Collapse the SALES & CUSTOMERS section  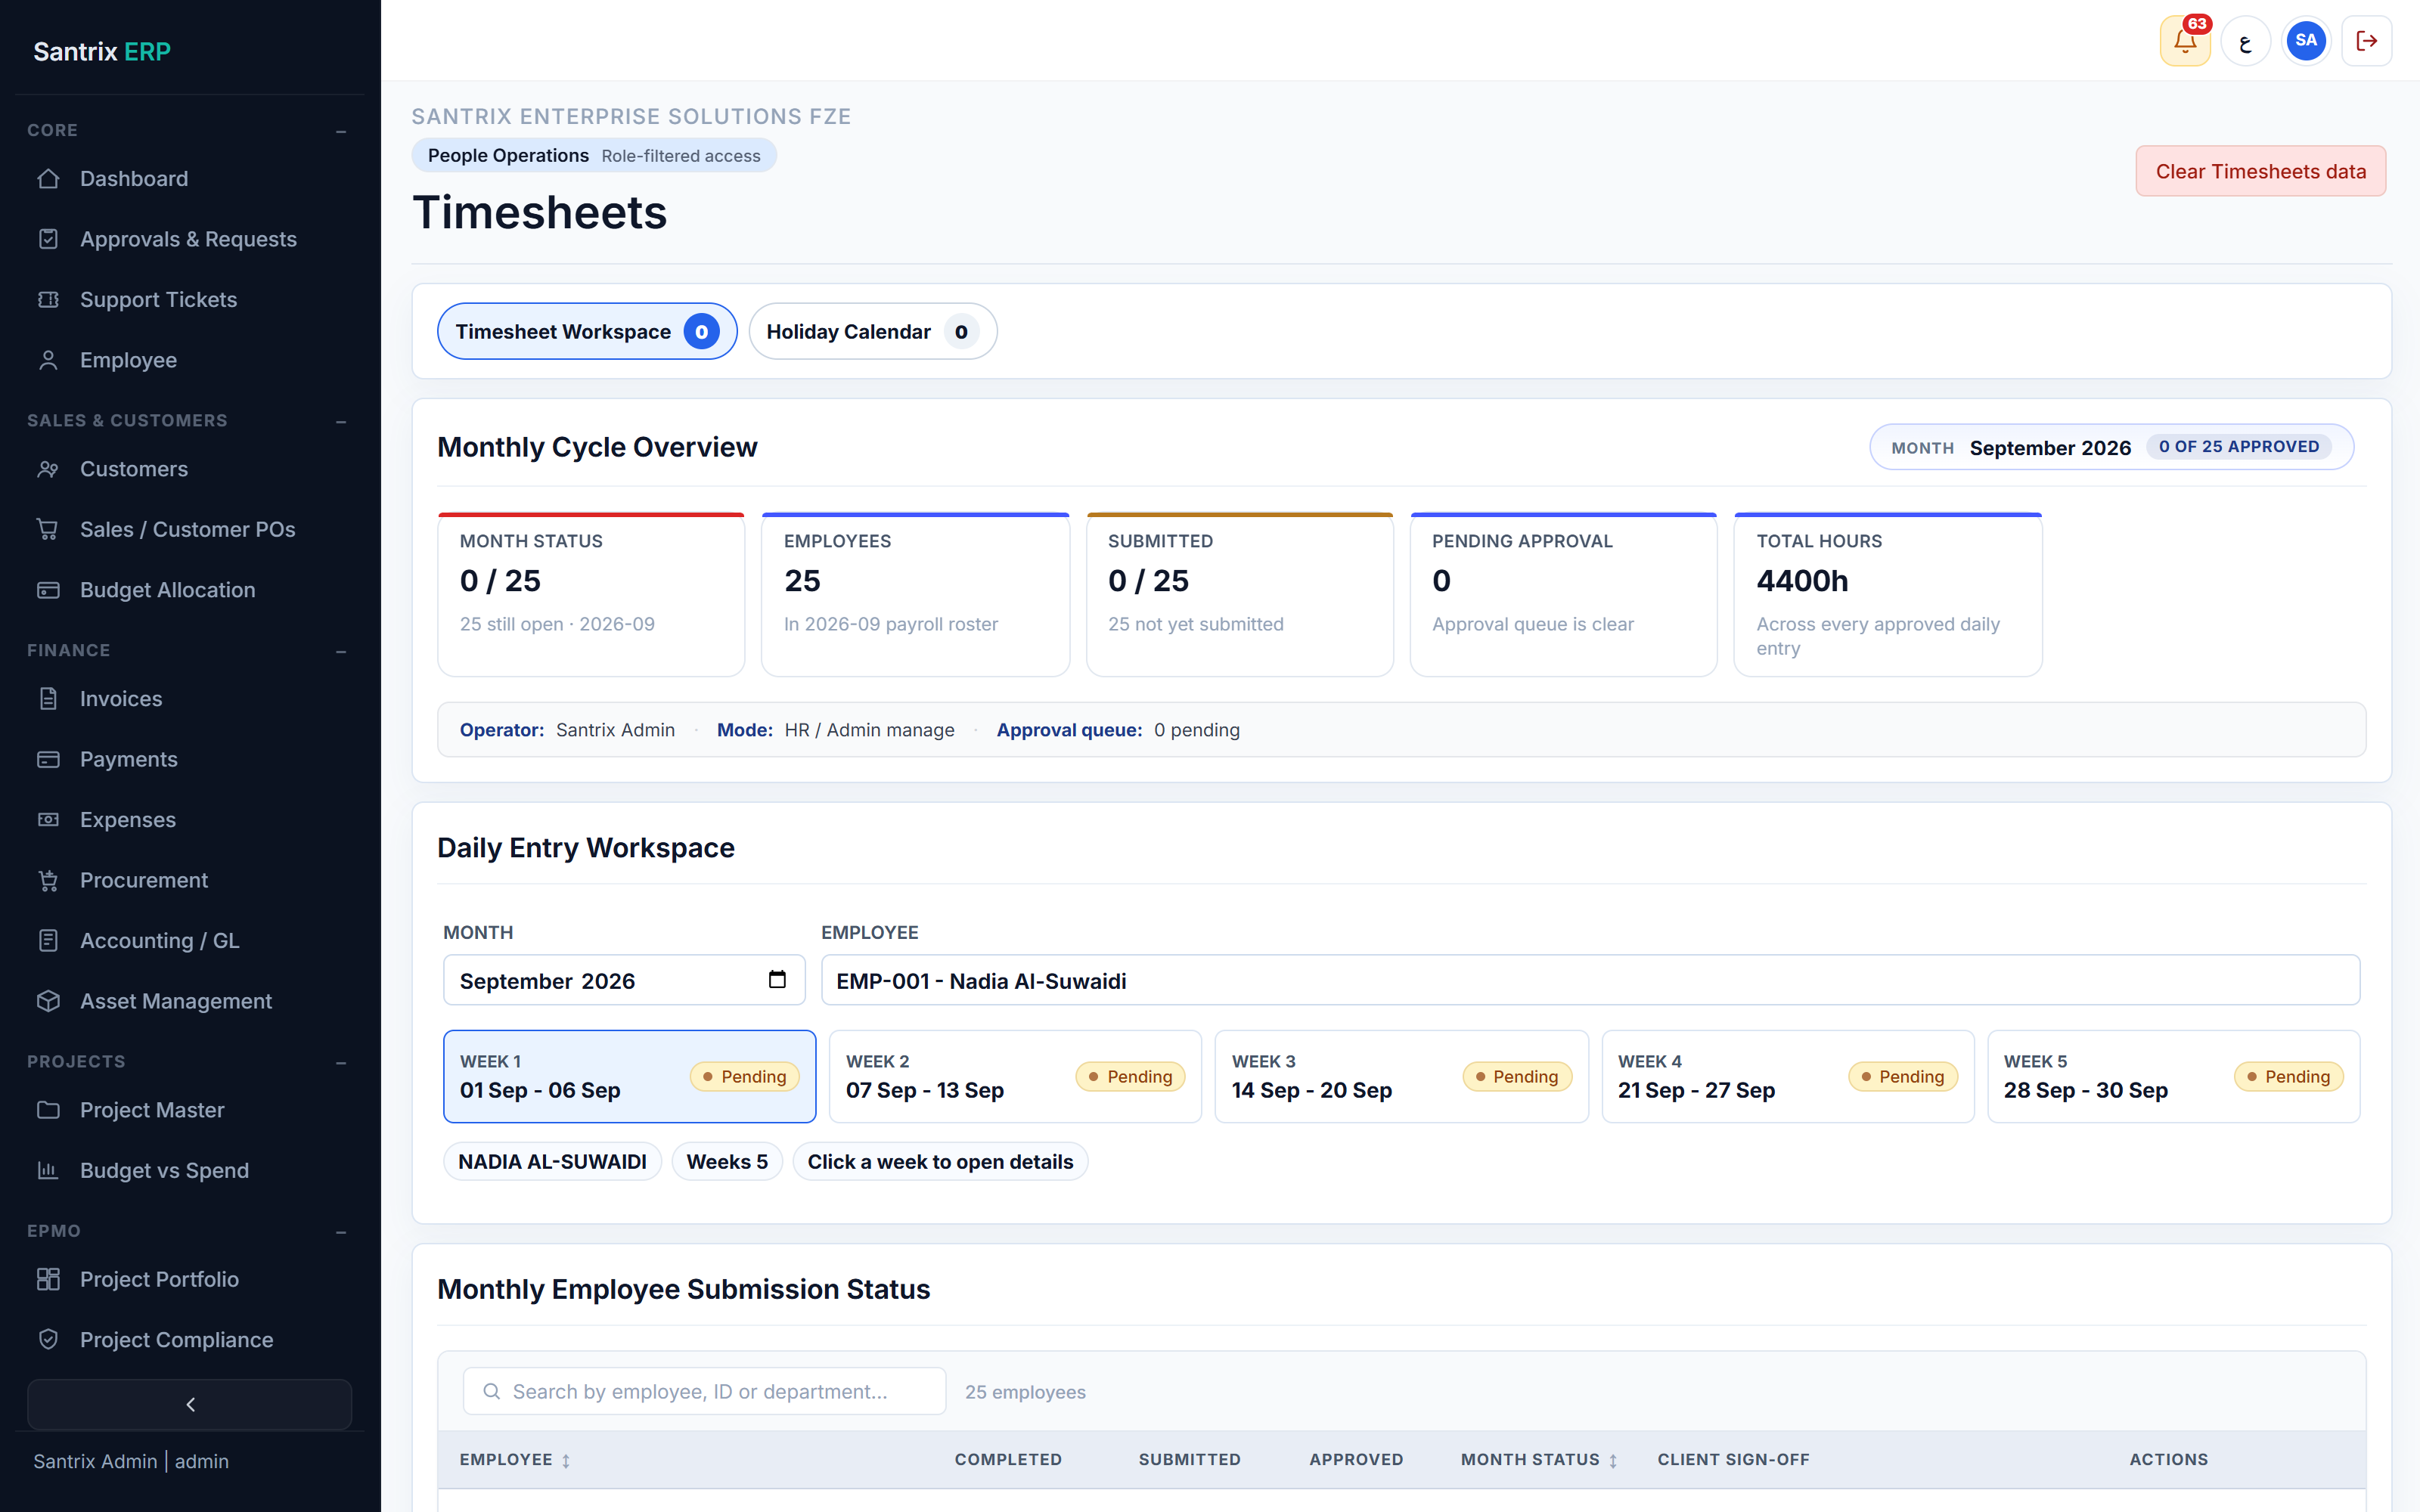click(341, 421)
